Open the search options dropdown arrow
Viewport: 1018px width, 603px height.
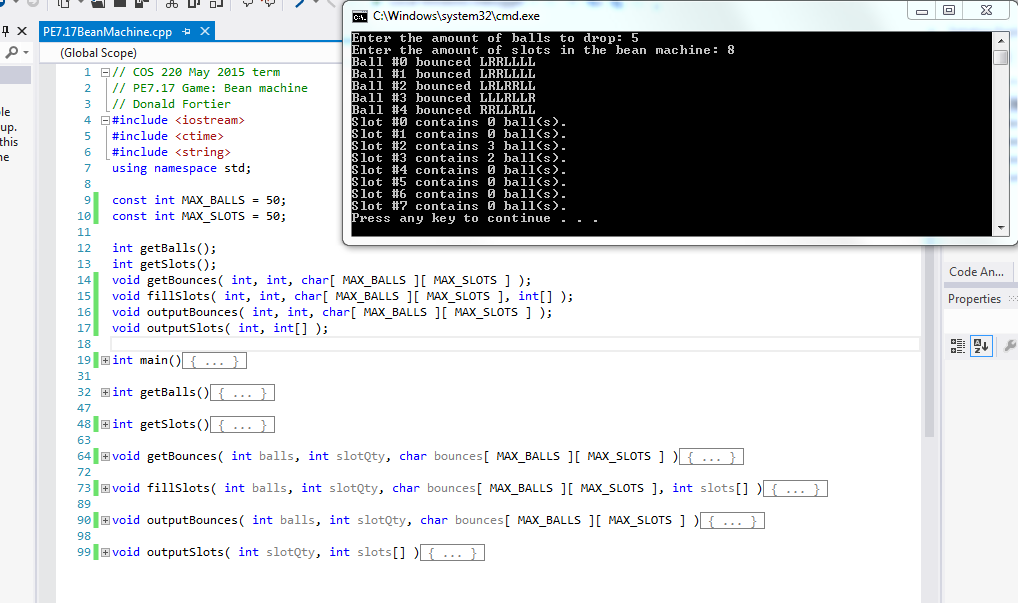(26, 52)
